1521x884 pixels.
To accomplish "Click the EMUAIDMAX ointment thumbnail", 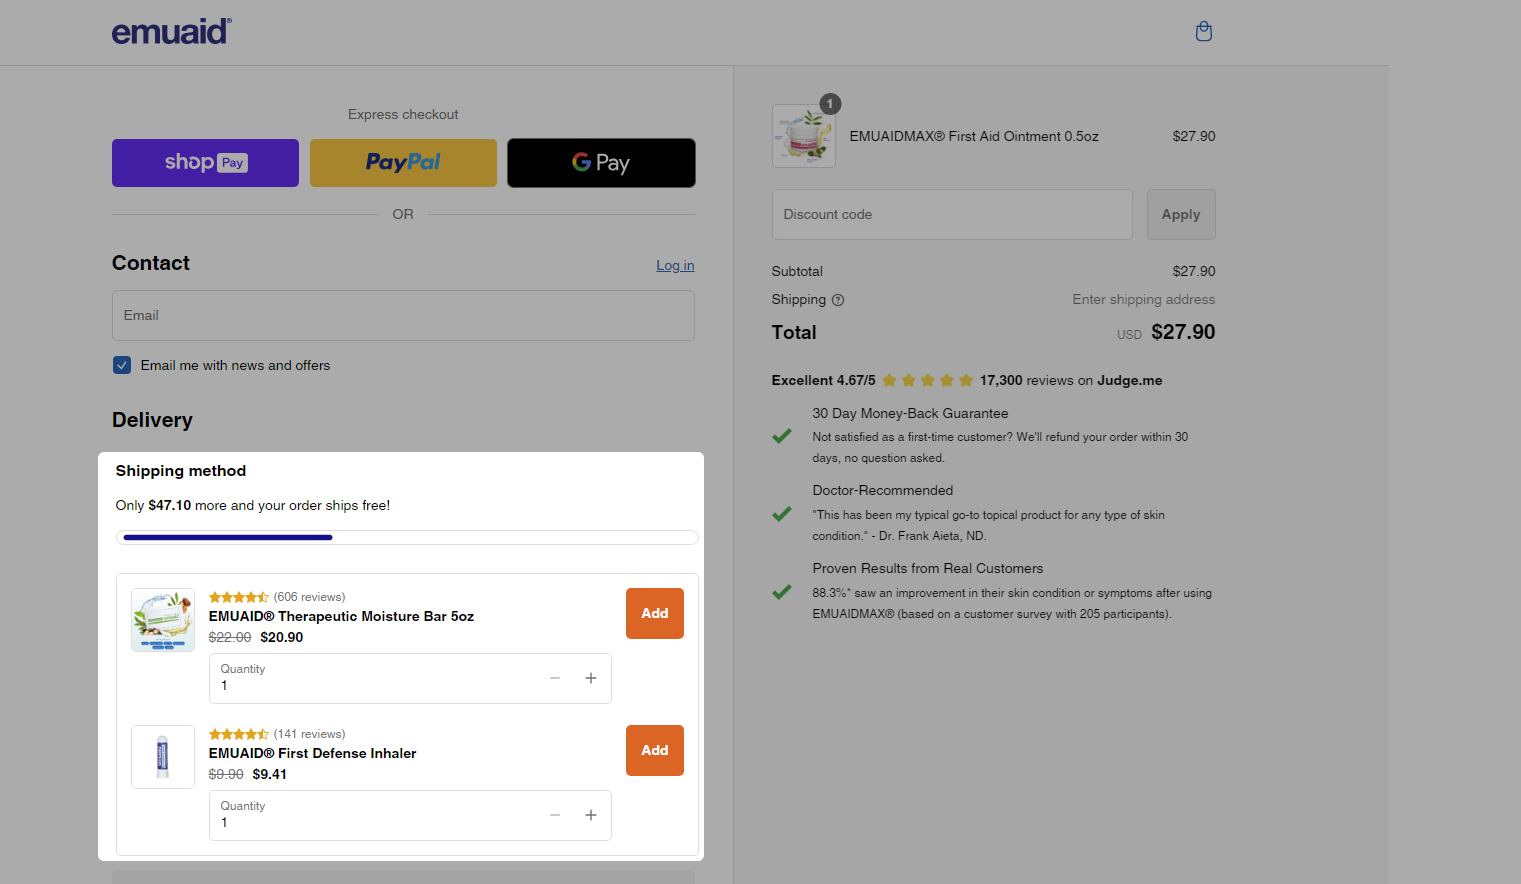I will pyautogui.click(x=803, y=136).
